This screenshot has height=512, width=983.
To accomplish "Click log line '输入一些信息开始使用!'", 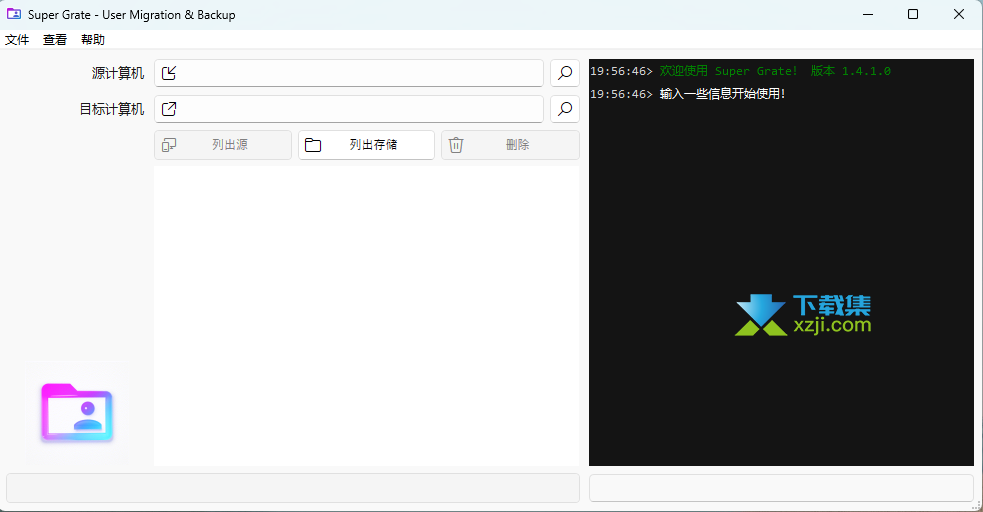I will pos(722,94).
